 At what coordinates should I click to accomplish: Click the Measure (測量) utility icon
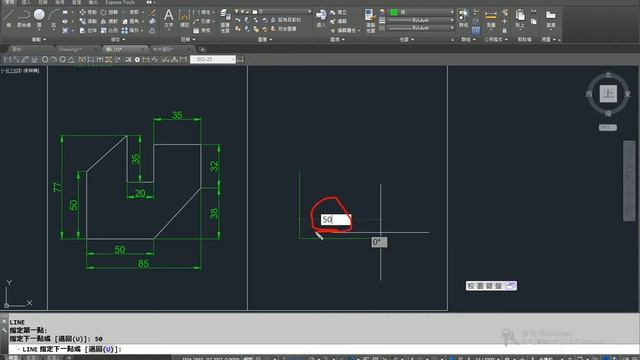click(x=491, y=18)
